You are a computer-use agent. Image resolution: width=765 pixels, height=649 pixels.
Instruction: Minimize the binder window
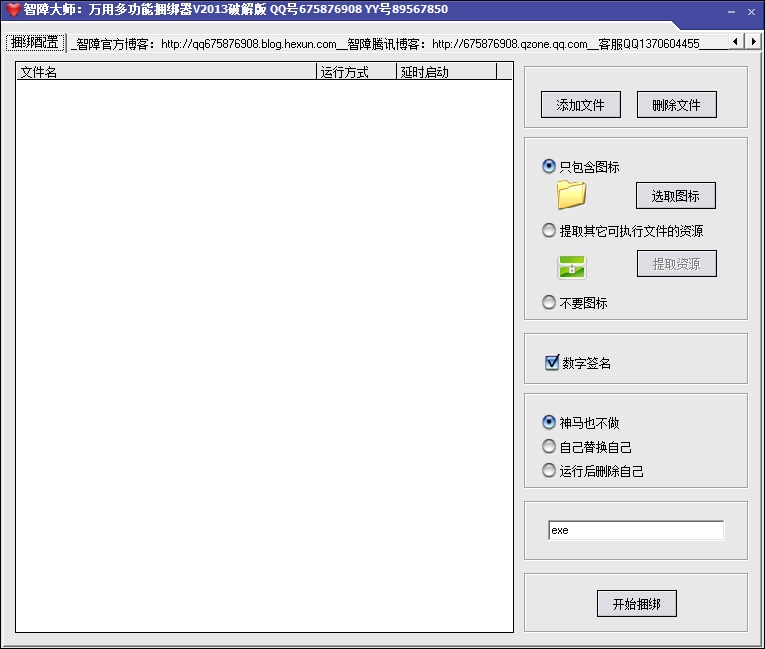pyautogui.click(x=731, y=11)
